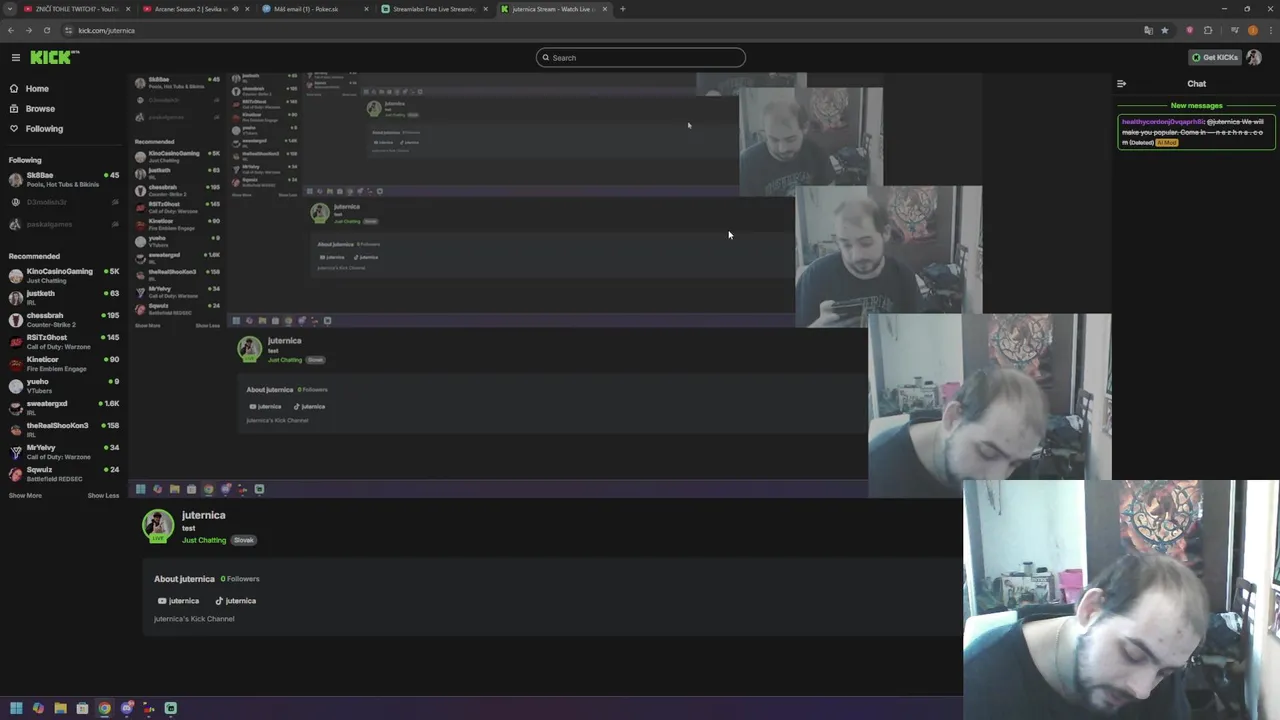The width and height of the screenshot is (1280, 720).
Task: Open RSITzGhost recommended channel
Action: [64, 341]
